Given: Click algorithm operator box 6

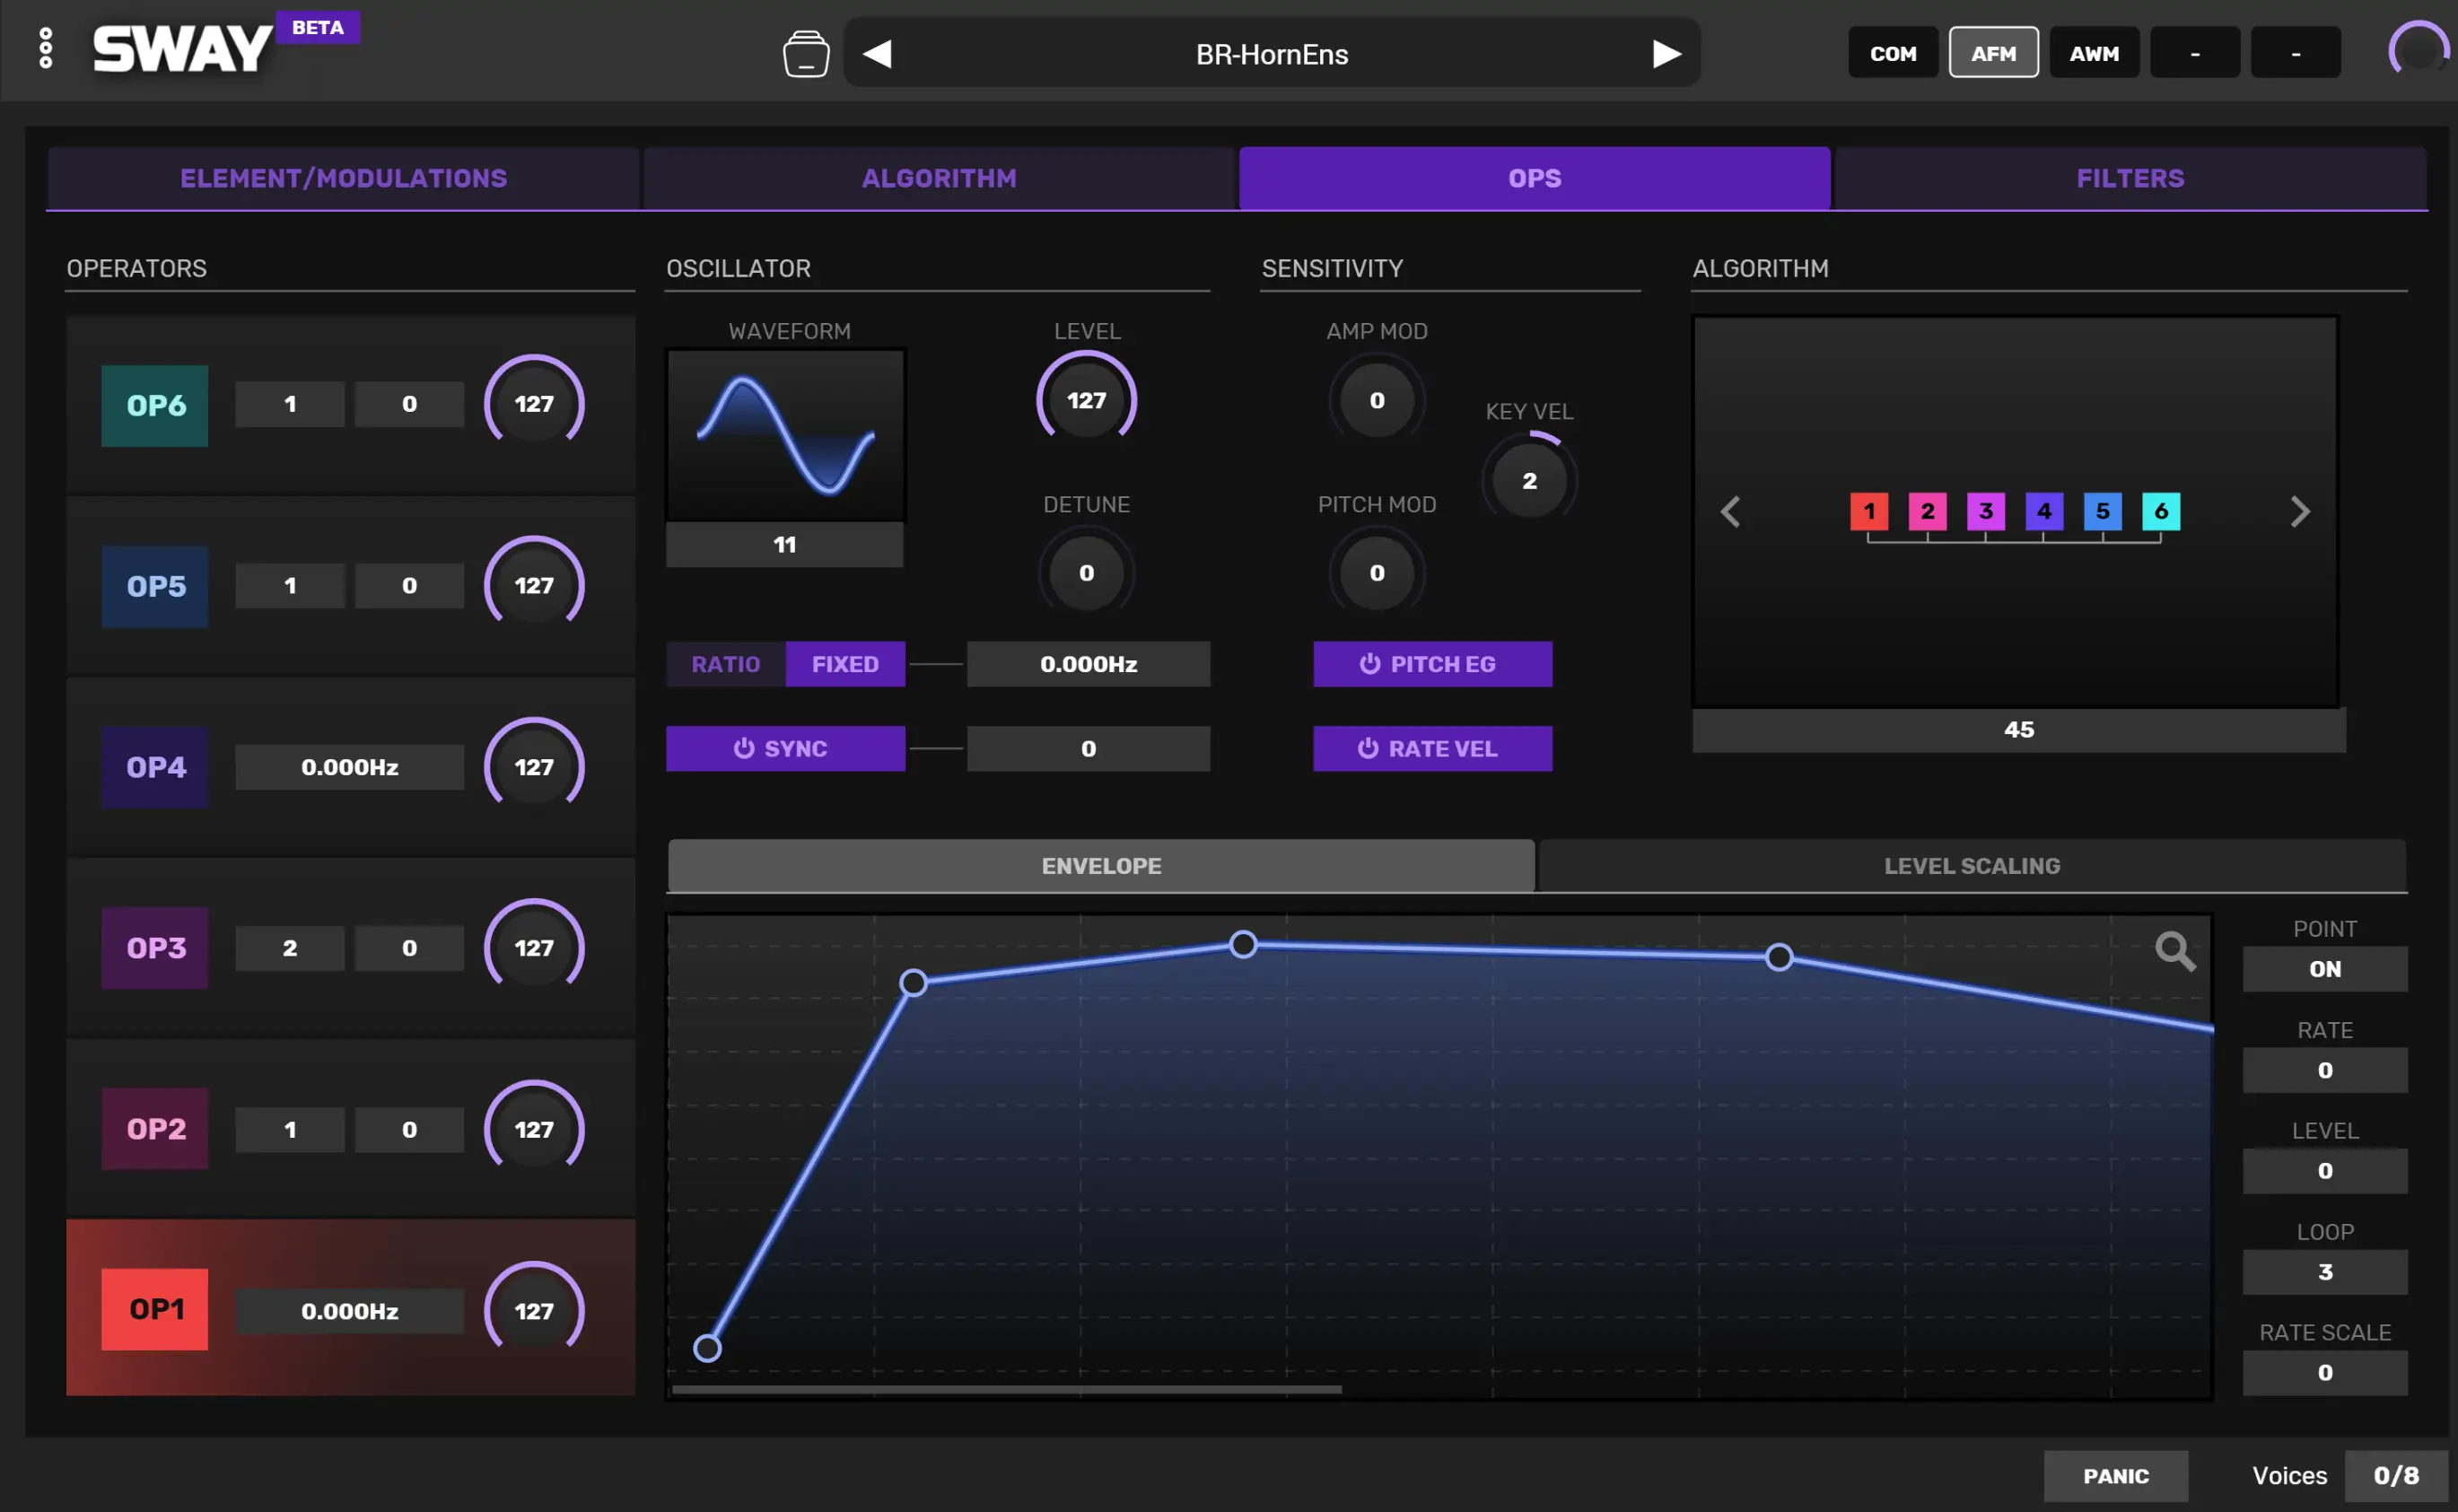Looking at the screenshot, I should click(x=2161, y=511).
